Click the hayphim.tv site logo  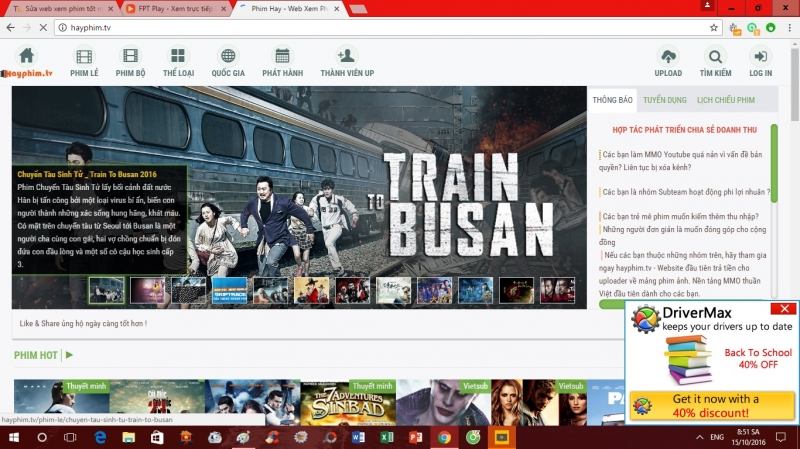(27, 73)
